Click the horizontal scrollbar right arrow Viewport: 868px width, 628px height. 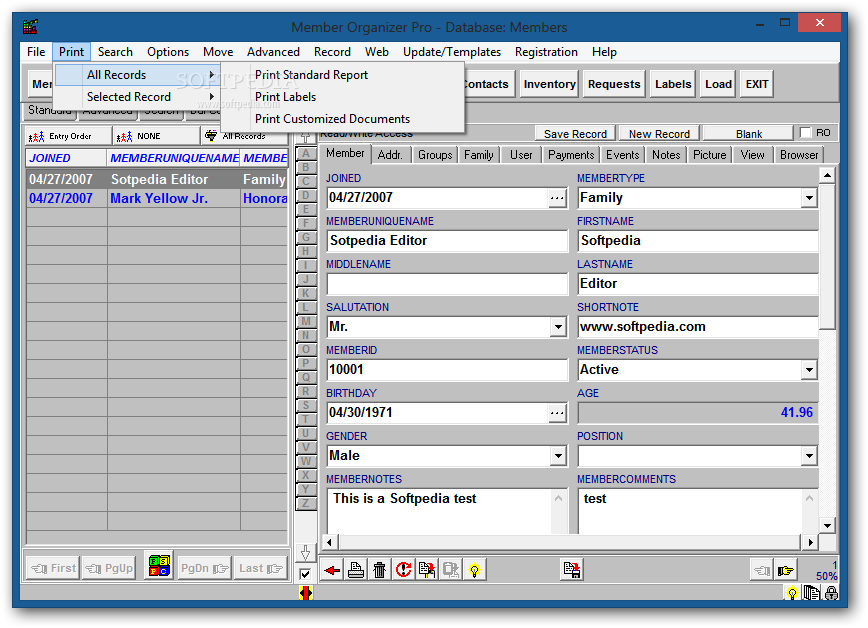(810, 542)
